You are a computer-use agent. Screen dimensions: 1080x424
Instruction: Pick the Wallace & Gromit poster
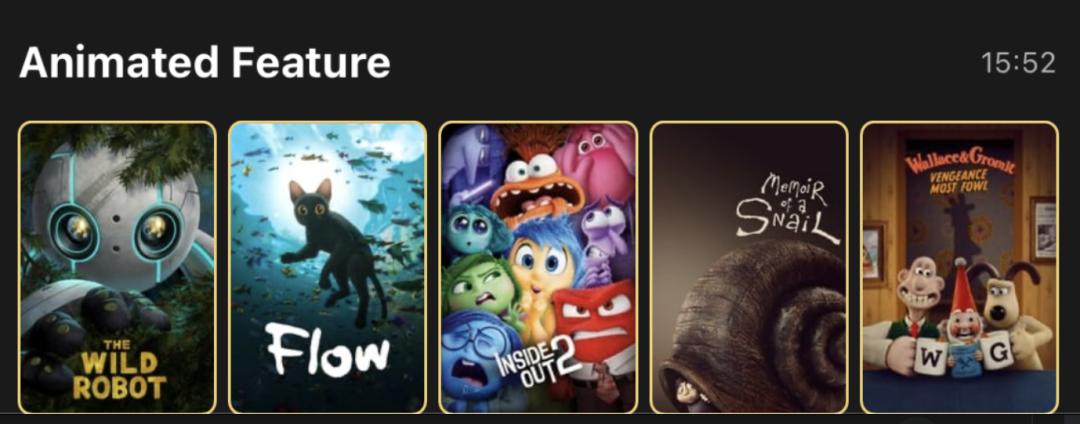click(x=959, y=267)
